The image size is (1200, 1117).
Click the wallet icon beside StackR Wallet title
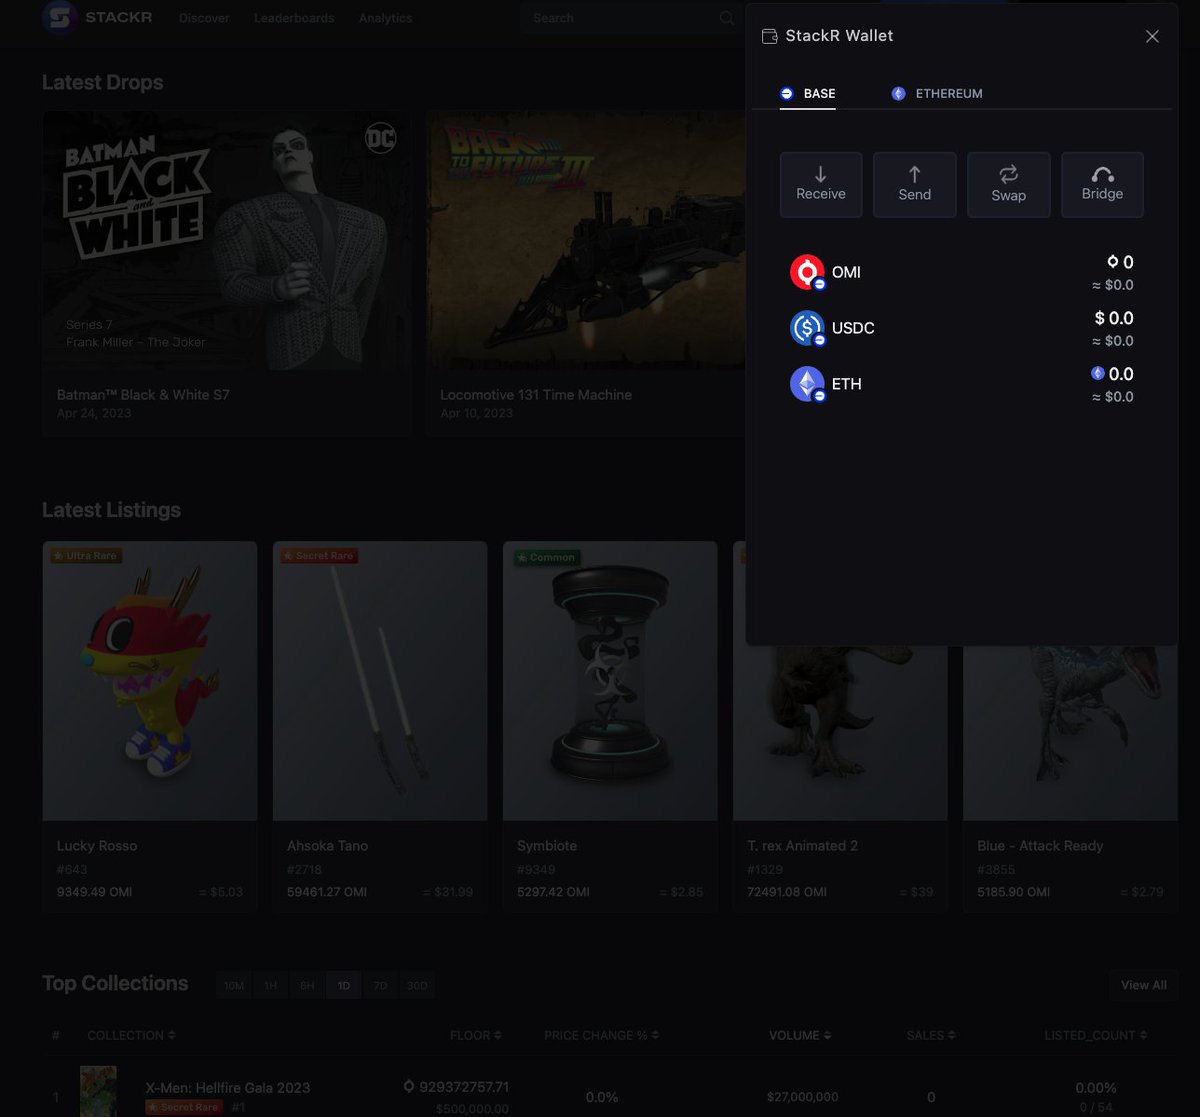tap(769, 36)
